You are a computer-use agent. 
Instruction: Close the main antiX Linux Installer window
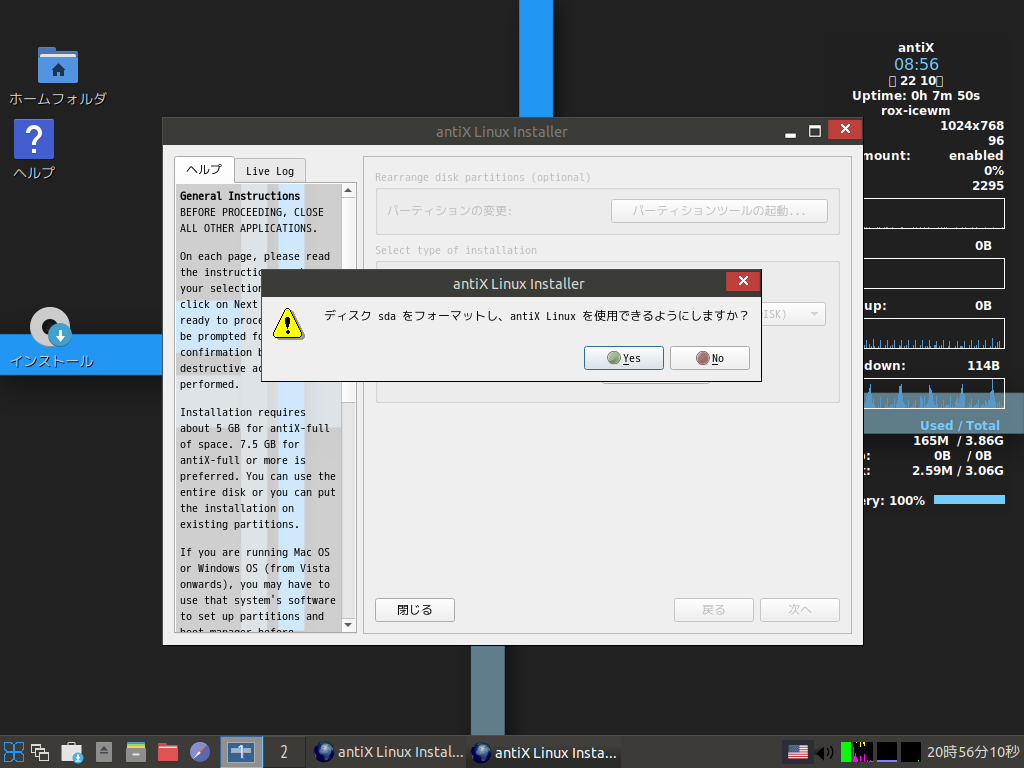click(845, 129)
